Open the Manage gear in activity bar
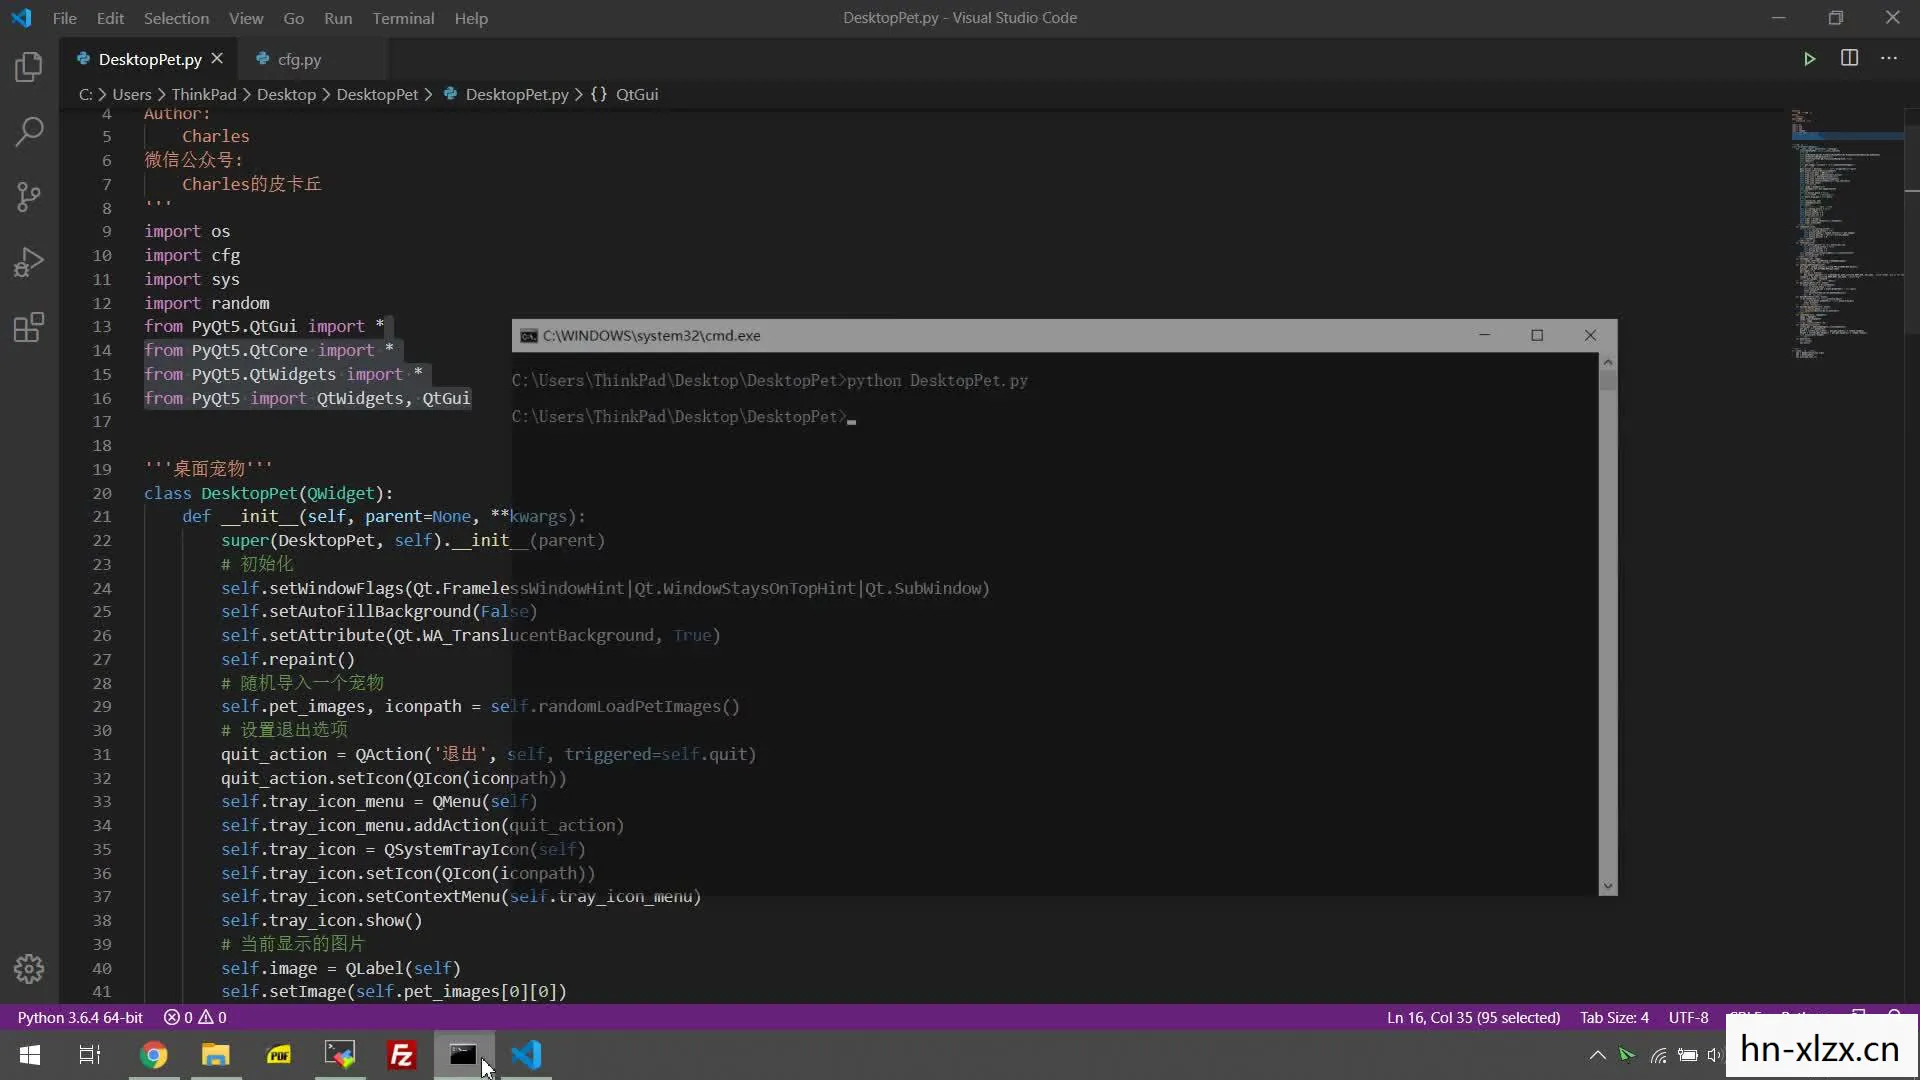 pyautogui.click(x=29, y=968)
